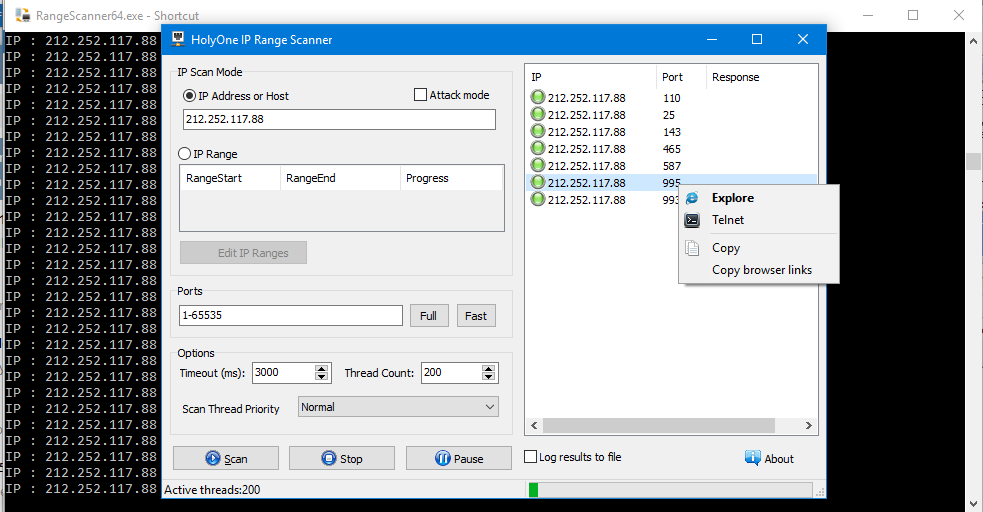Click the Explore browser icon in context menu
983x512 pixels.
click(692, 198)
